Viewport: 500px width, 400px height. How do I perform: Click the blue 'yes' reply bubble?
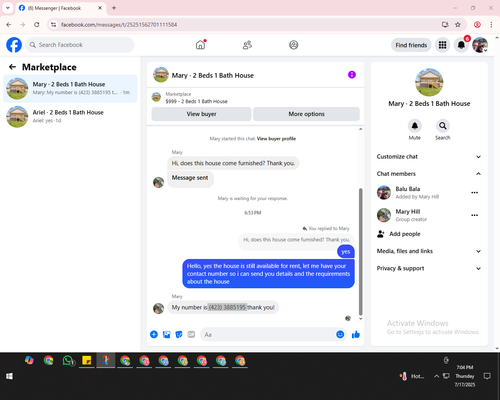click(346, 252)
